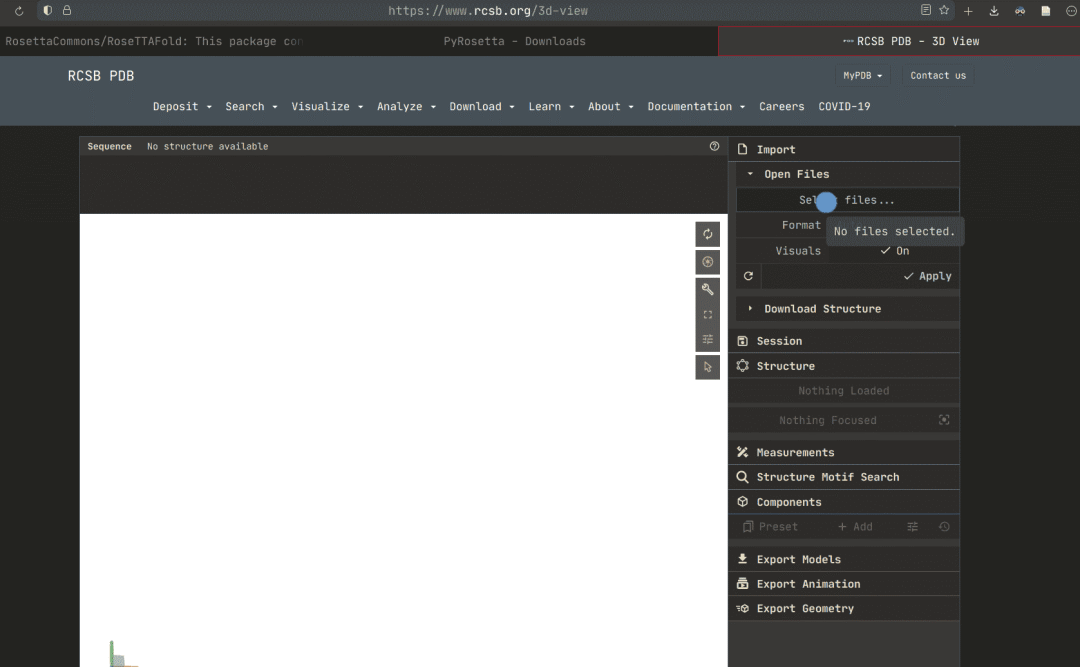Bookmark page with the star icon
This screenshot has width=1080, height=667.
coord(944,10)
